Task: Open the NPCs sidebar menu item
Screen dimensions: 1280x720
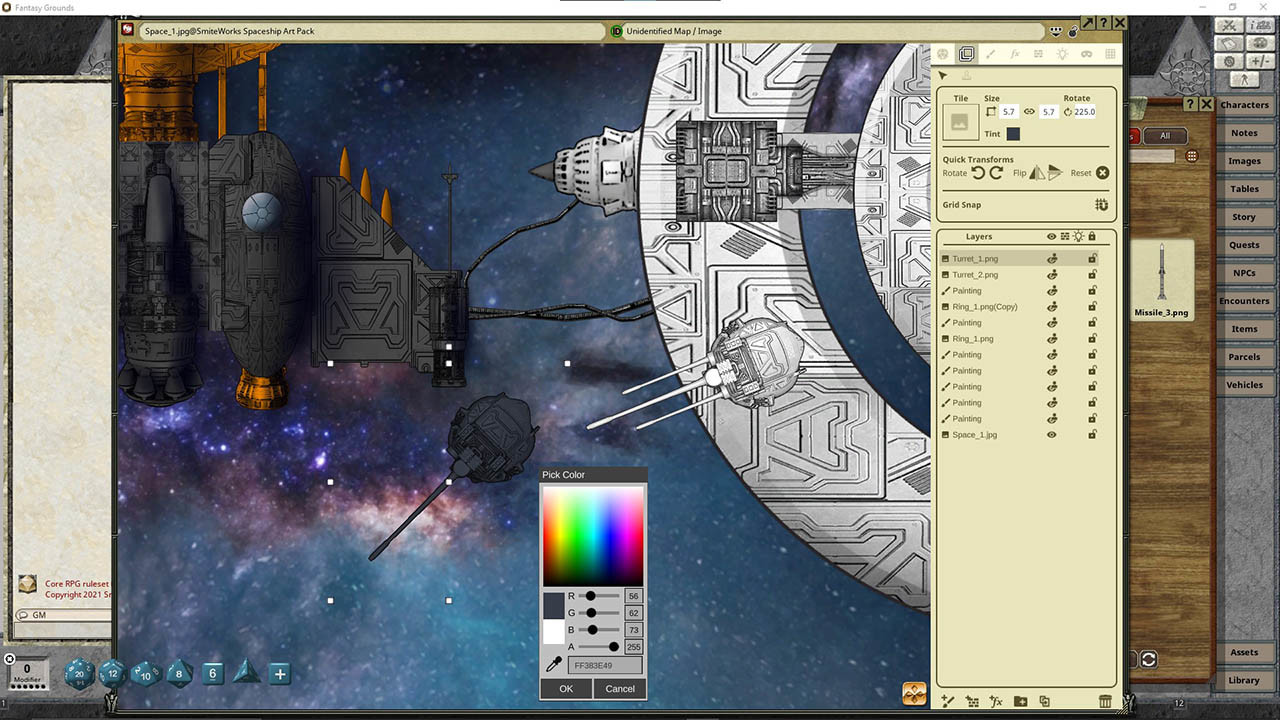Action: tap(1244, 272)
